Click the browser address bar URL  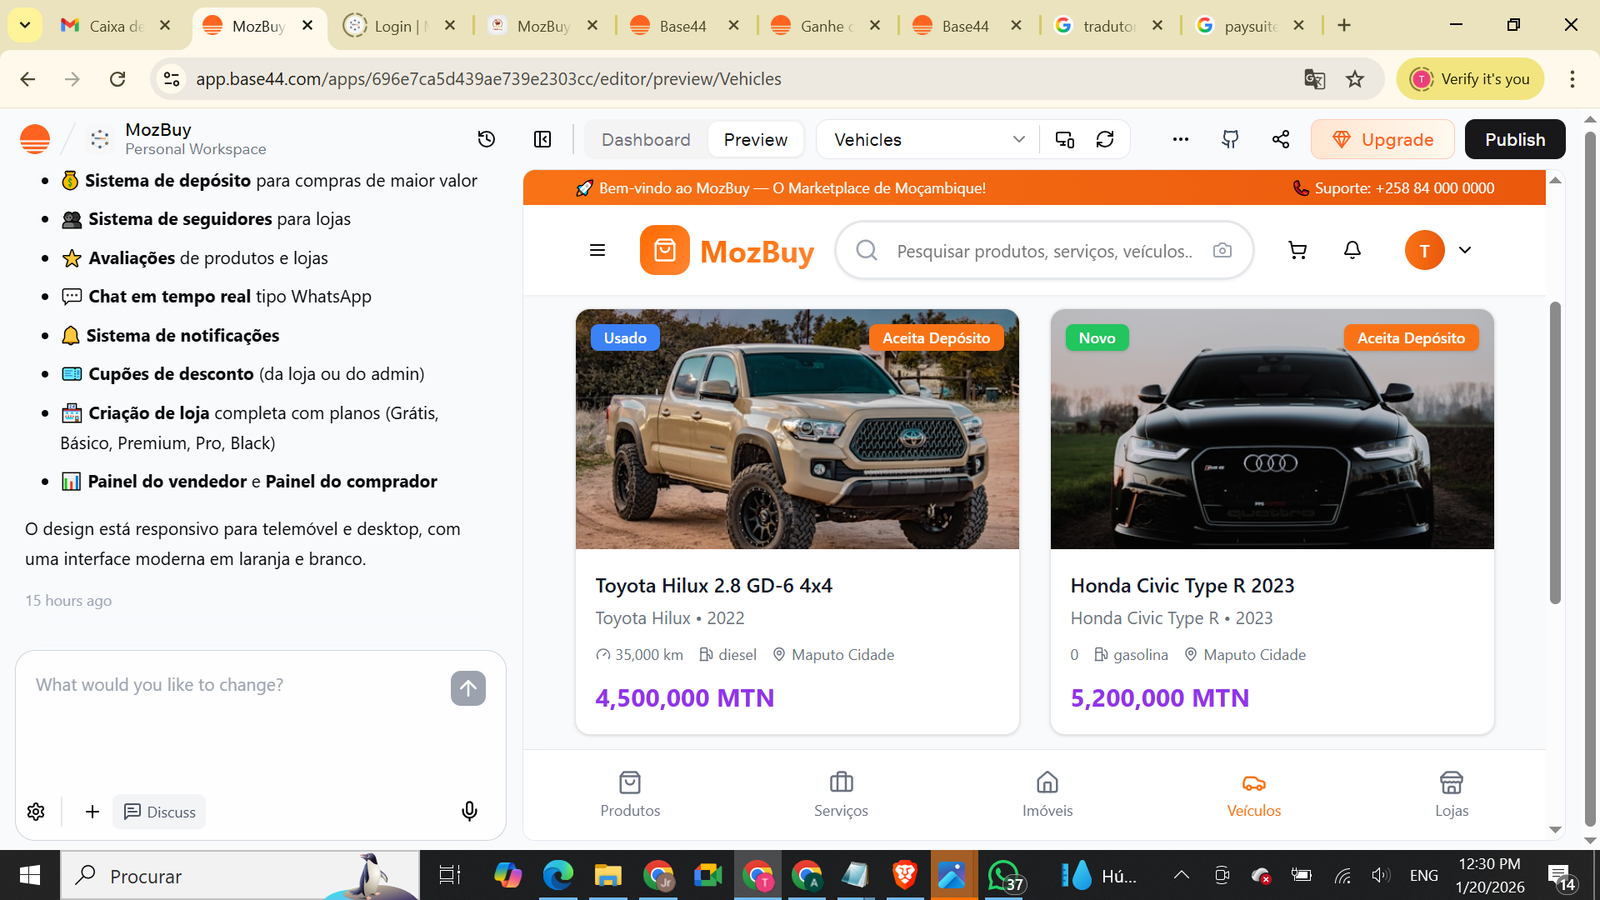[x=489, y=79]
